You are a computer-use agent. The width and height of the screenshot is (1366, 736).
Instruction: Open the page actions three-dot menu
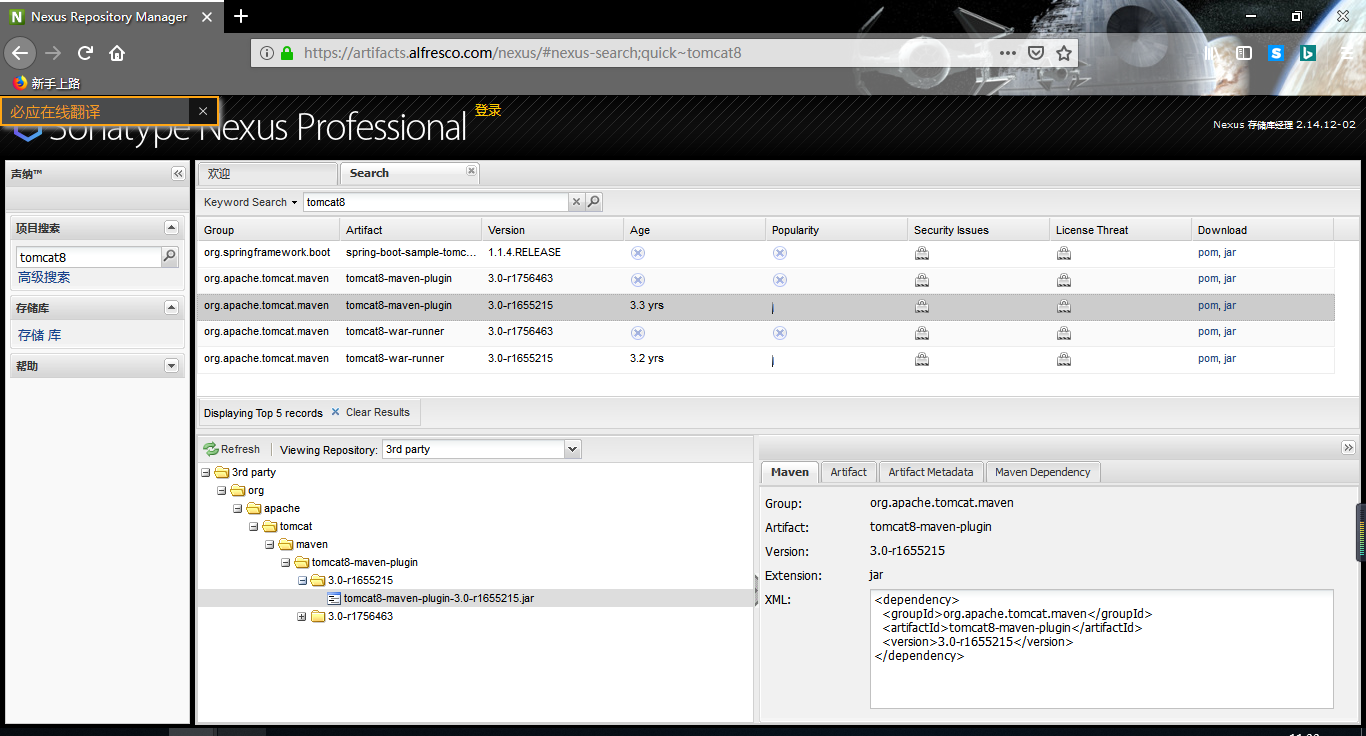[1008, 53]
